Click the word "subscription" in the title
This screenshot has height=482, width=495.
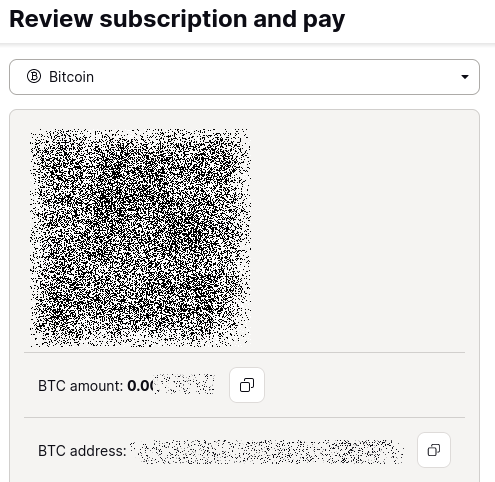(x=173, y=19)
